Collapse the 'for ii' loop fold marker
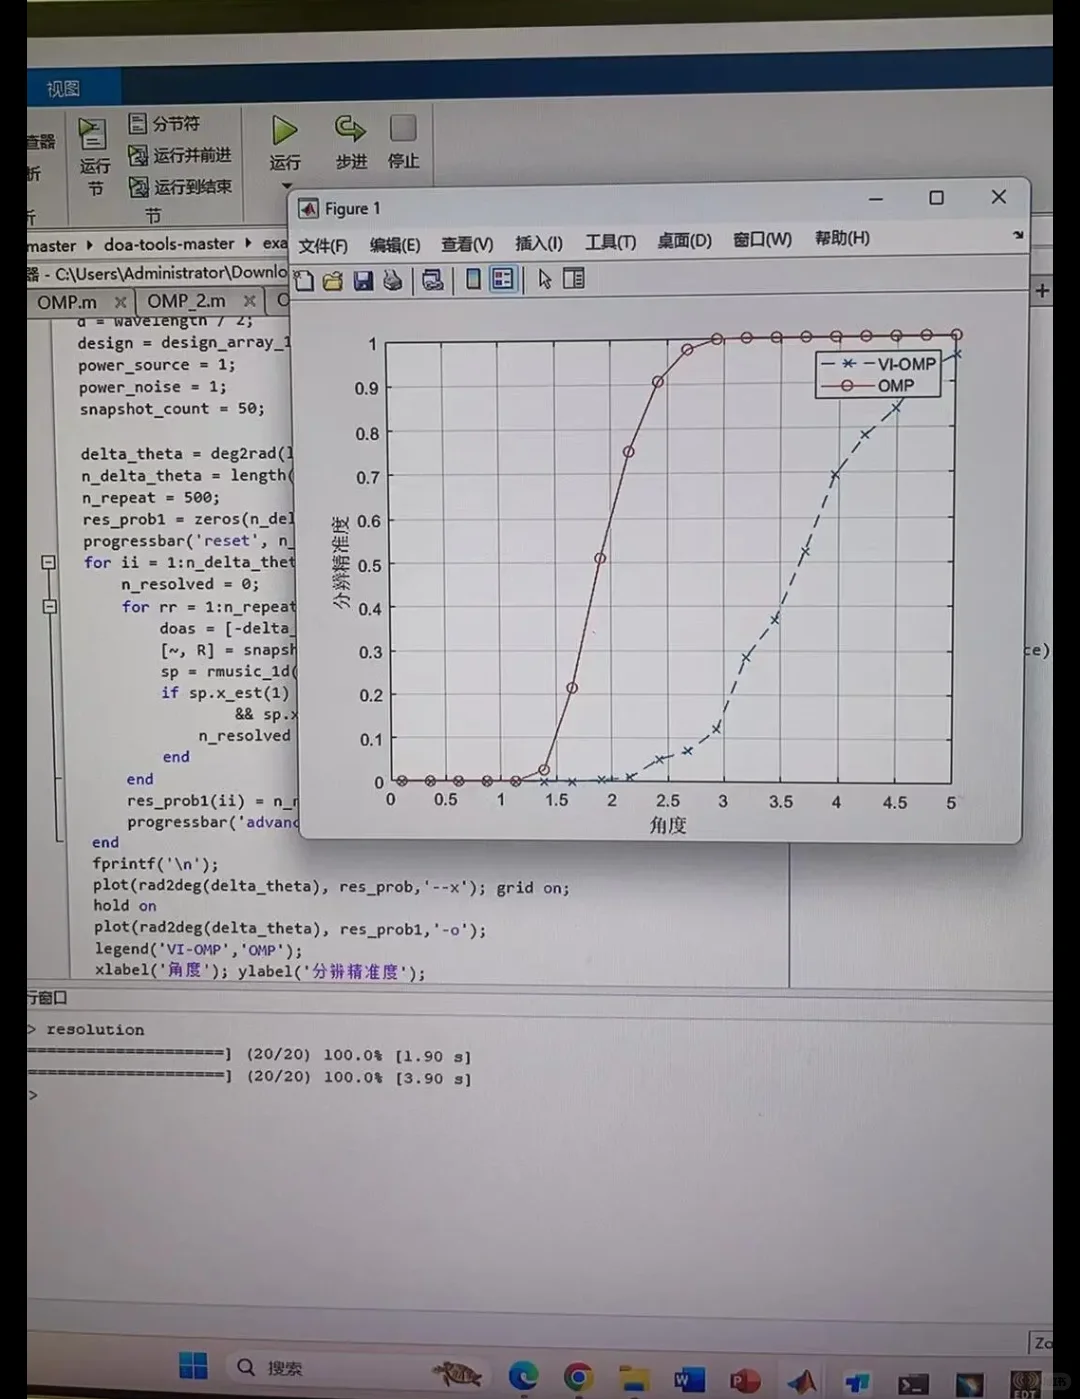This screenshot has width=1080, height=1399. (x=48, y=563)
